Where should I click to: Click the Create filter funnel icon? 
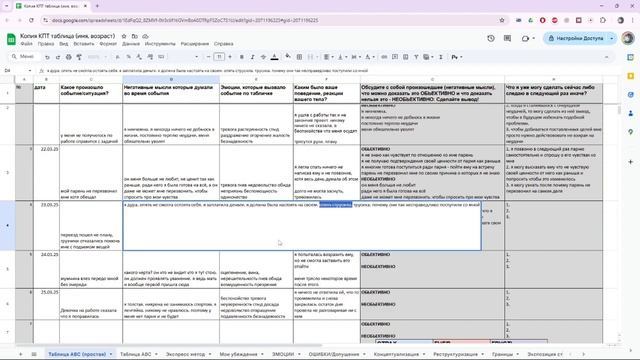(x=416, y=57)
